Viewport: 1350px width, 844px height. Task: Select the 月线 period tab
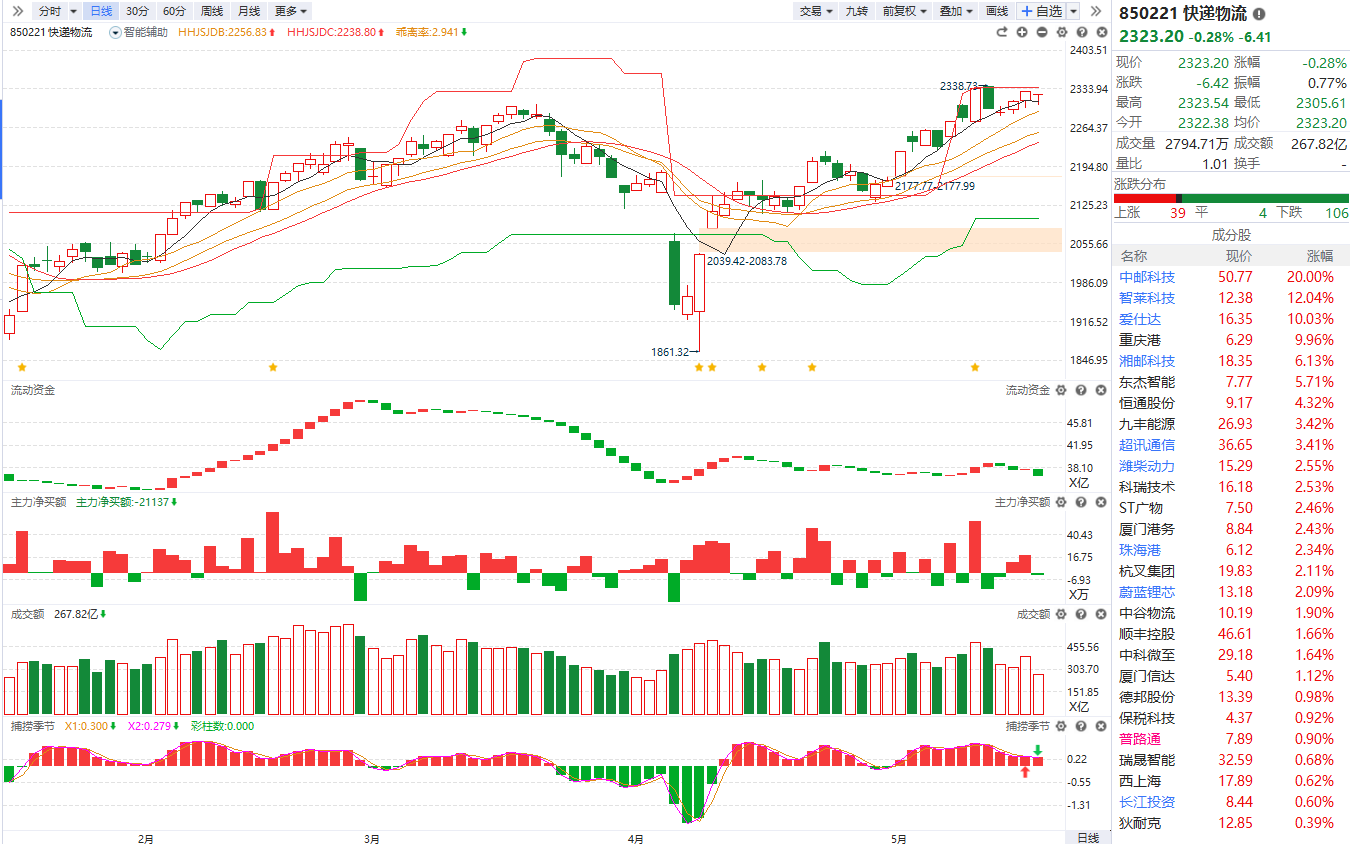click(249, 11)
